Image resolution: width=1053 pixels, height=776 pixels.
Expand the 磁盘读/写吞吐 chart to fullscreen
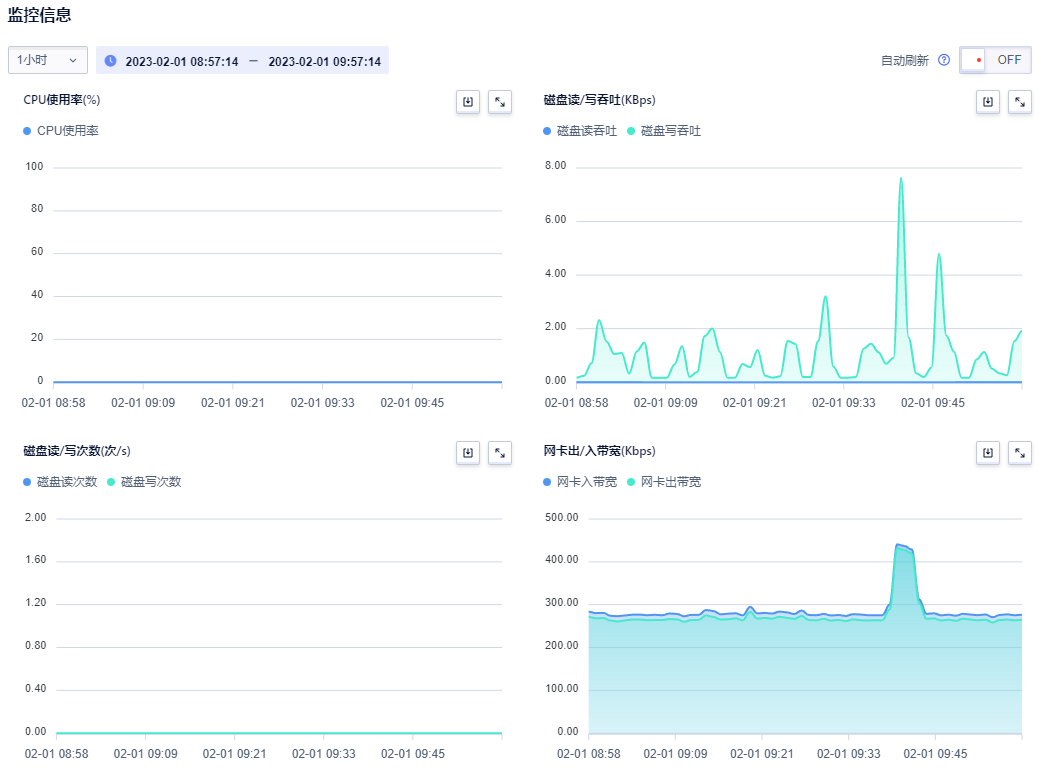pos(1019,102)
